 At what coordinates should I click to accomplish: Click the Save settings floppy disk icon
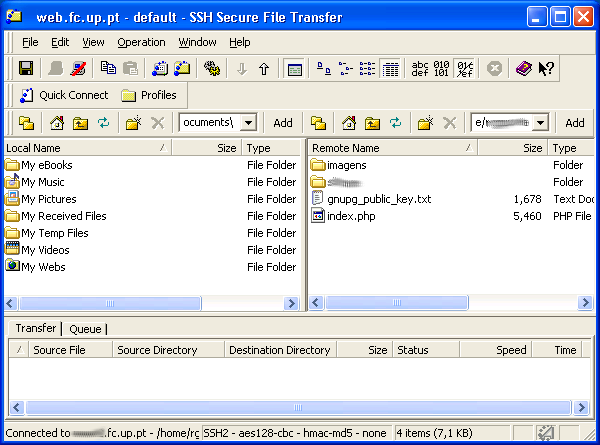point(26,68)
